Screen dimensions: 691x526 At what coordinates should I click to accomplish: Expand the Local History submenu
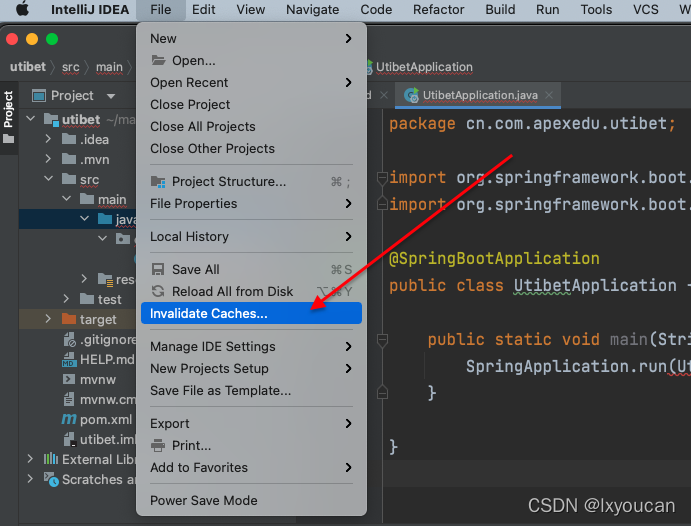click(x=251, y=237)
